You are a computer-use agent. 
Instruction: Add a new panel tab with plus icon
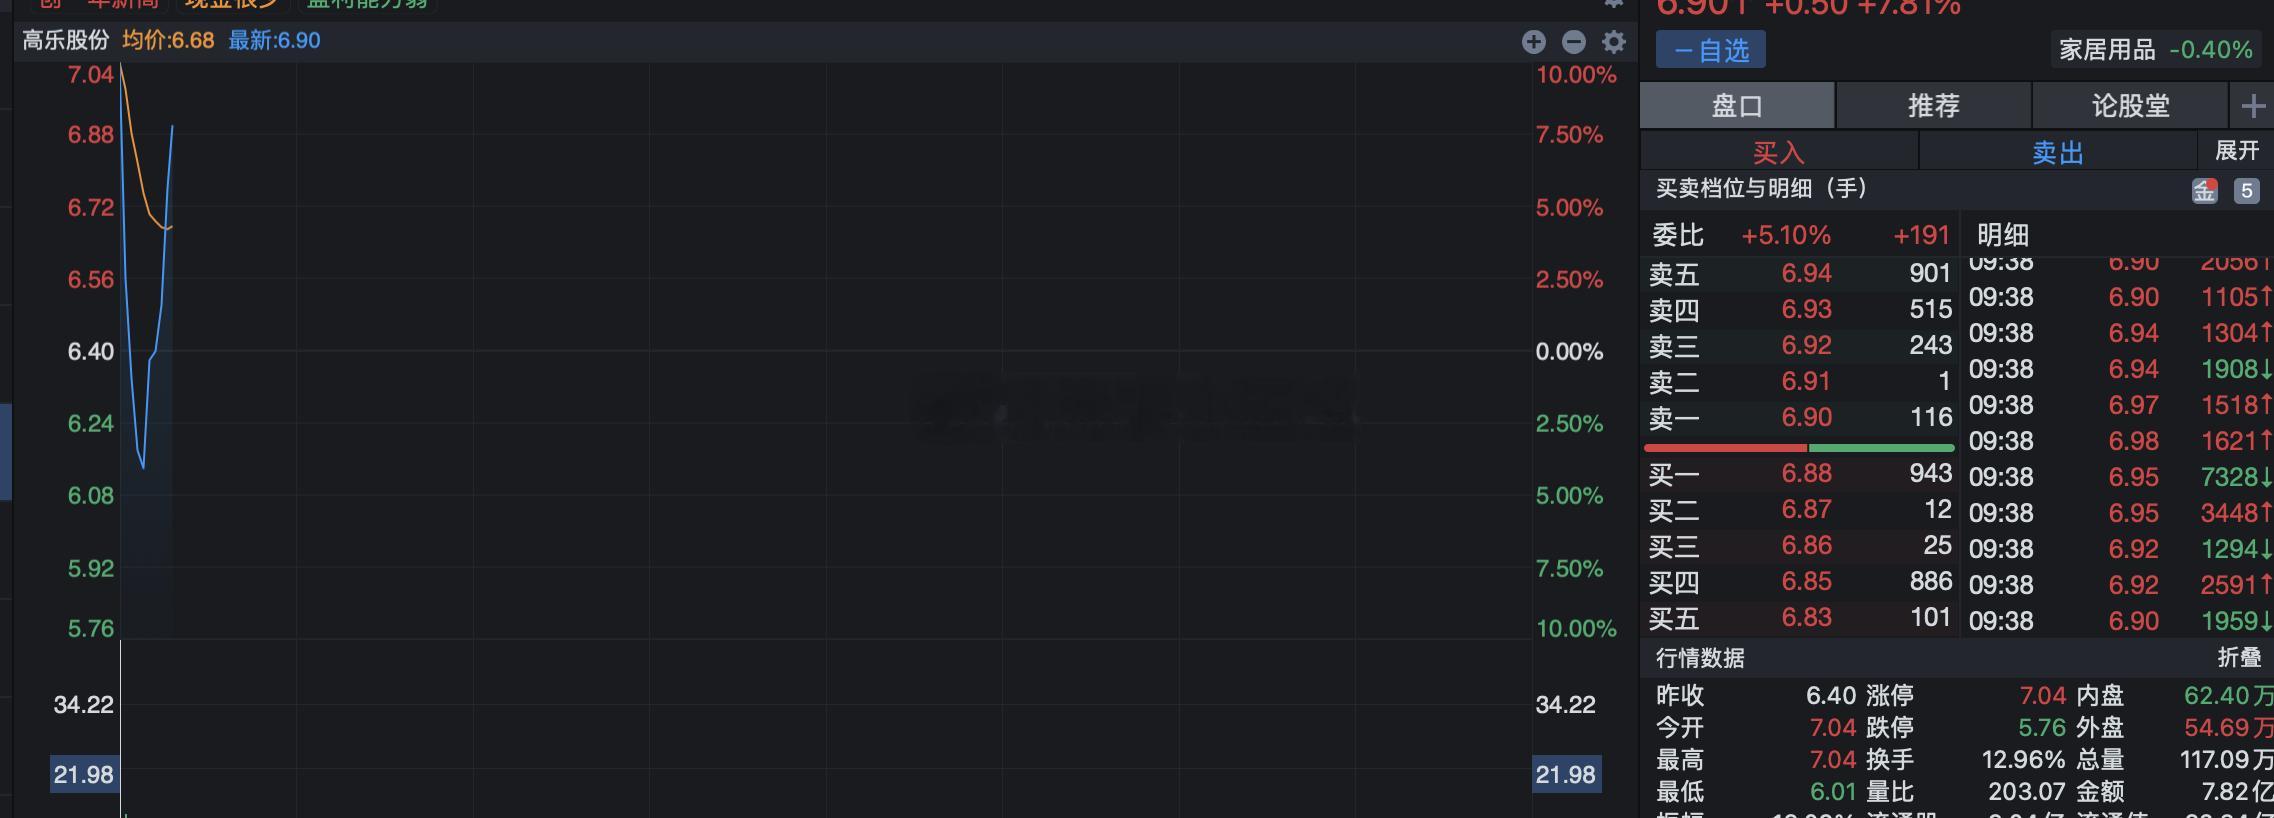(x=2252, y=106)
